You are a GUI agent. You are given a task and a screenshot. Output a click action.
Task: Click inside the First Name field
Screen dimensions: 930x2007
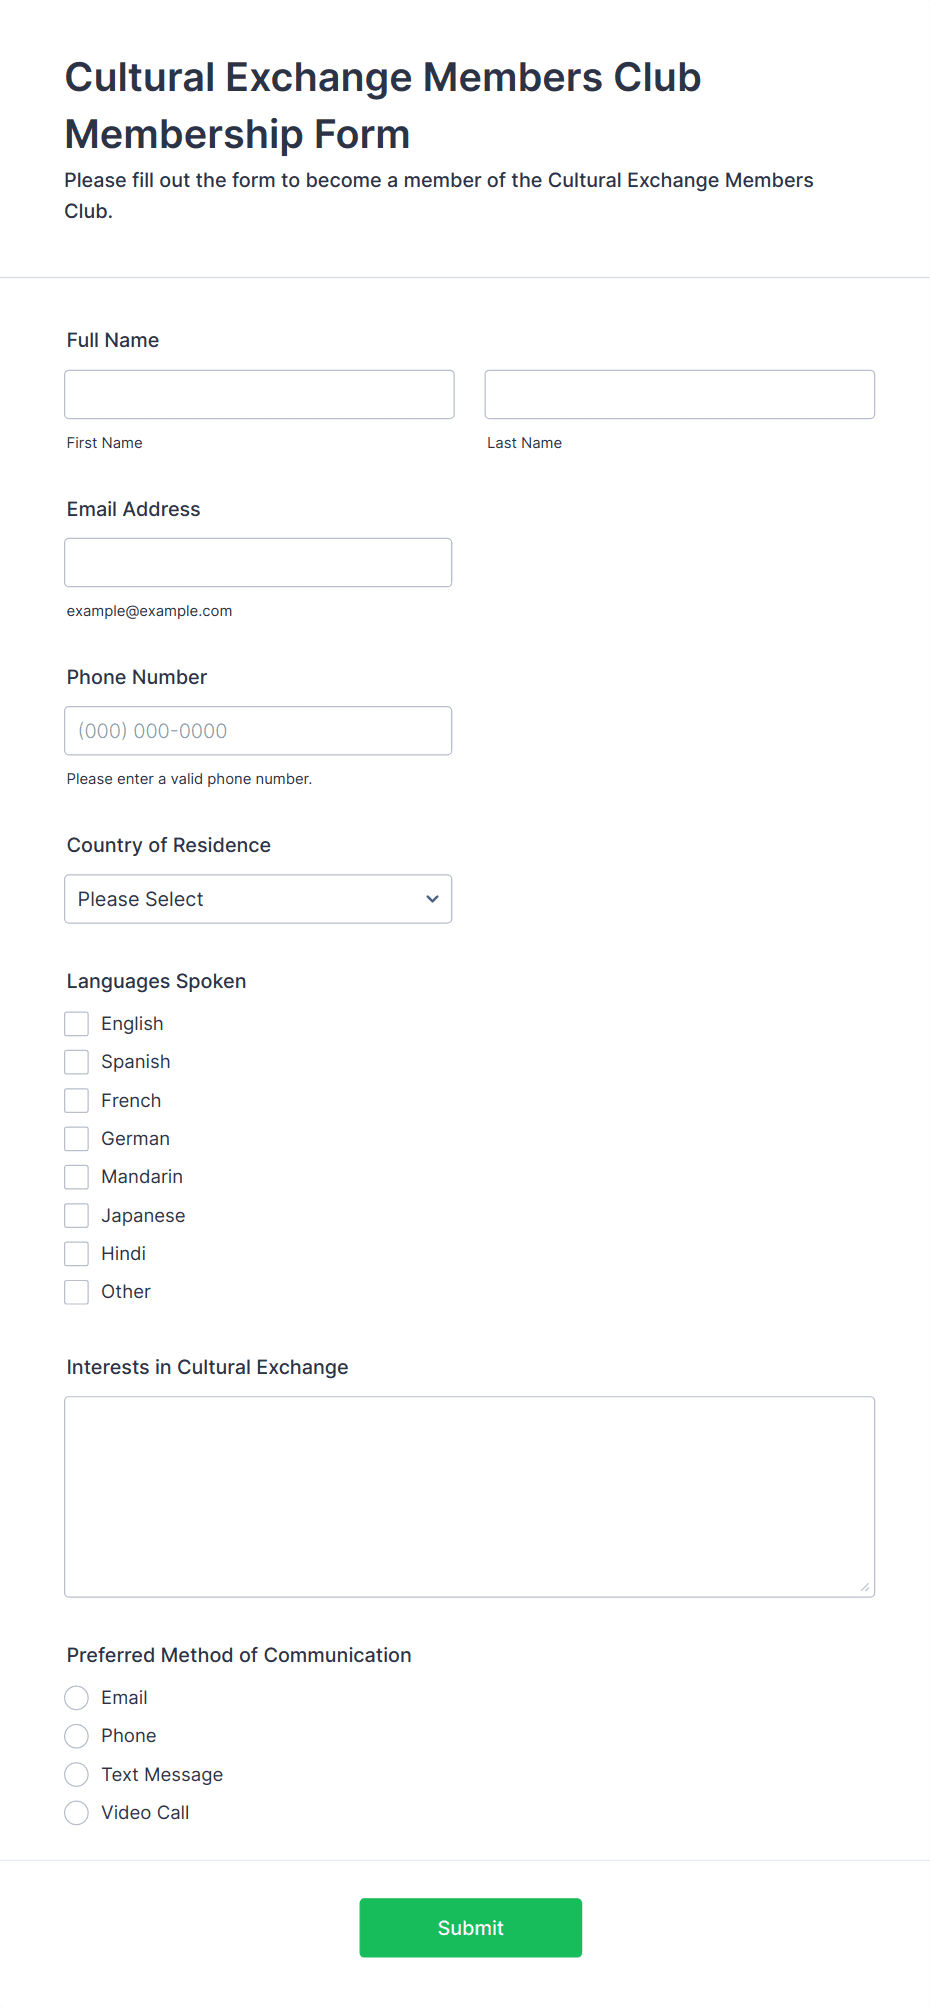[x=259, y=394]
